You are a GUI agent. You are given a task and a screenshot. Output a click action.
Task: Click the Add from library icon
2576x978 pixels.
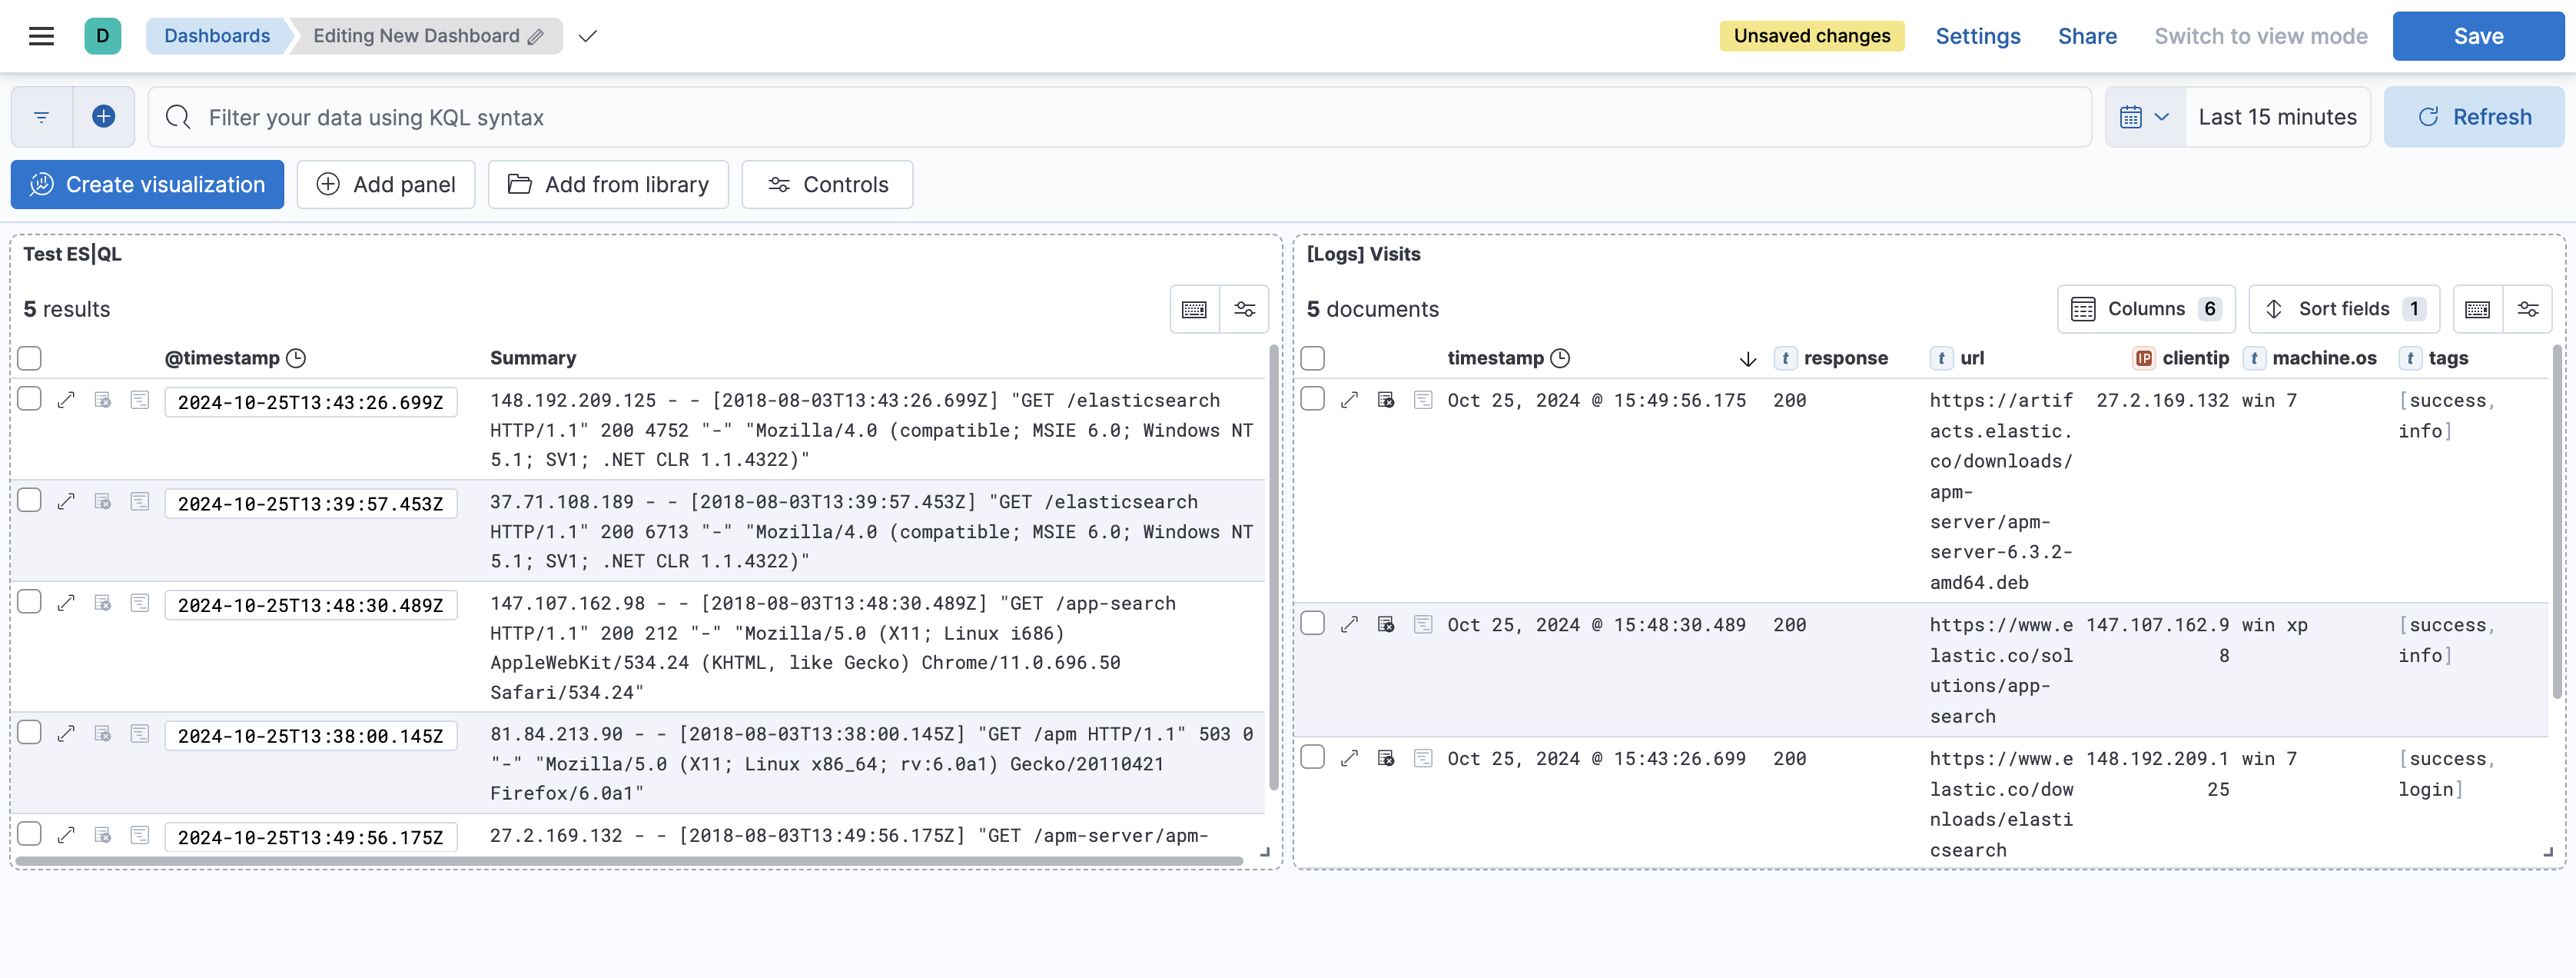[x=521, y=182]
